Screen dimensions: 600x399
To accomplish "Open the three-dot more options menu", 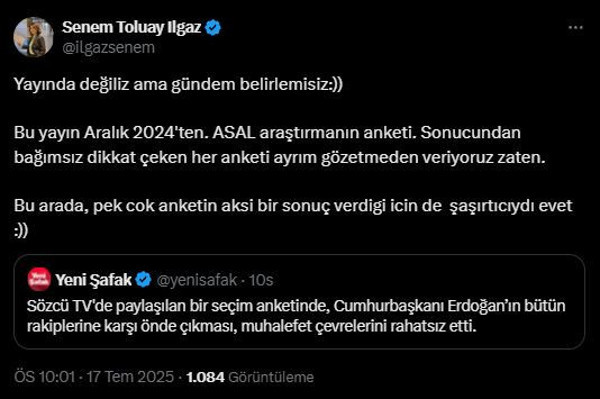I will [x=576, y=28].
